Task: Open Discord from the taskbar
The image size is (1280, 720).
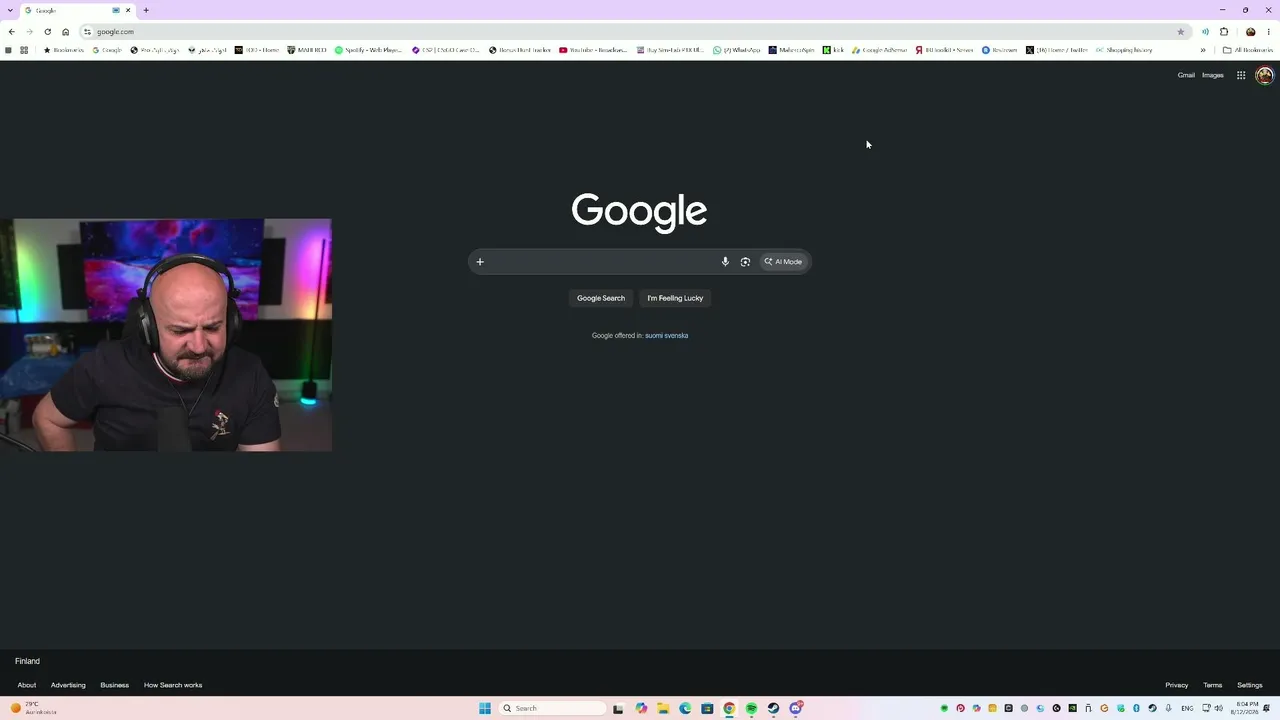Action: tap(796, 708)
